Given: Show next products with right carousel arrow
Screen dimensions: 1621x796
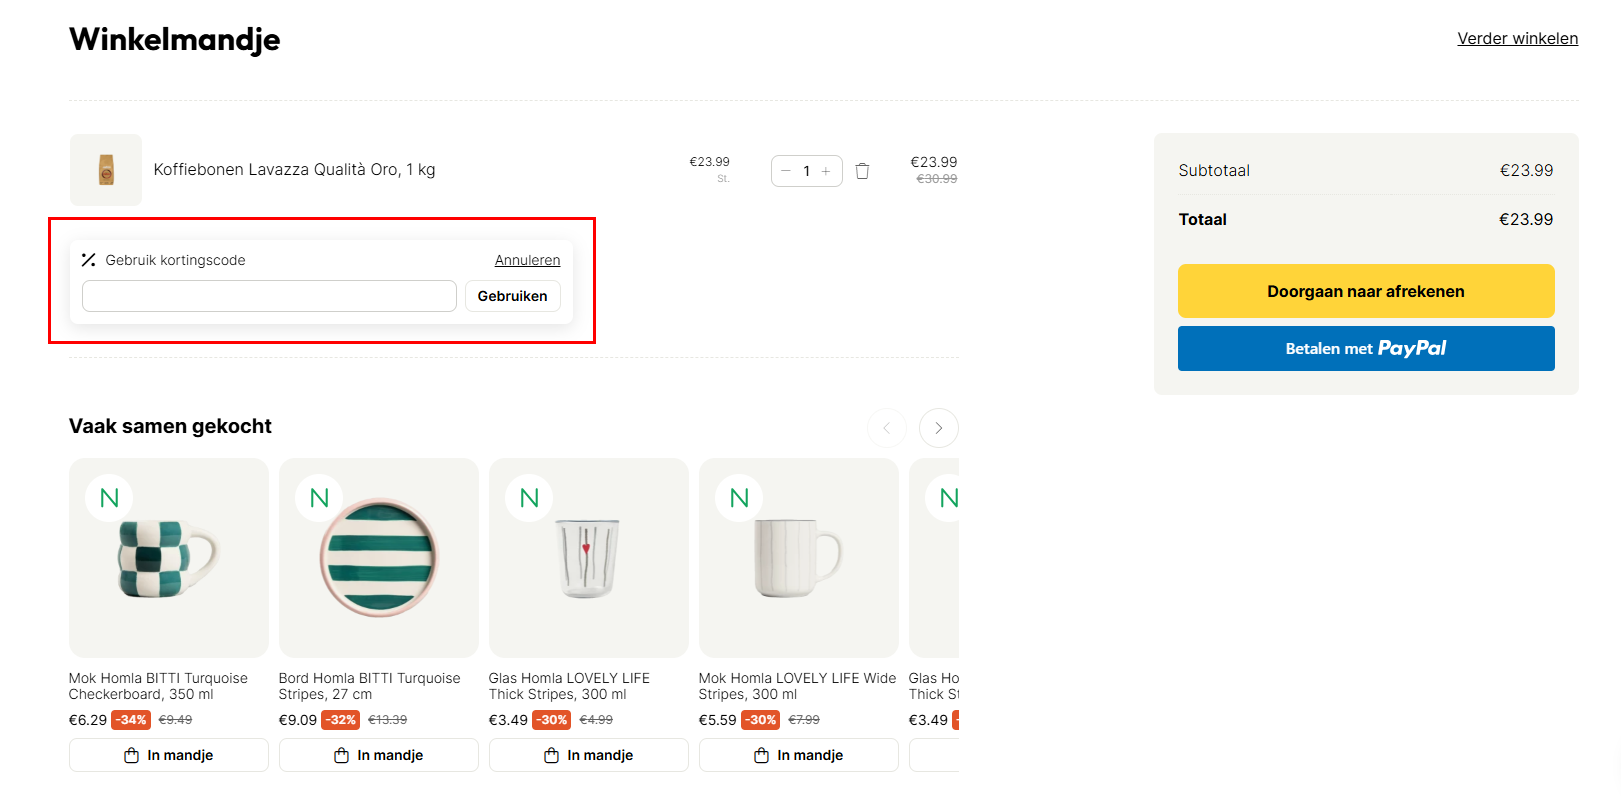Looking at the screenshot, I should click(938, 428).
